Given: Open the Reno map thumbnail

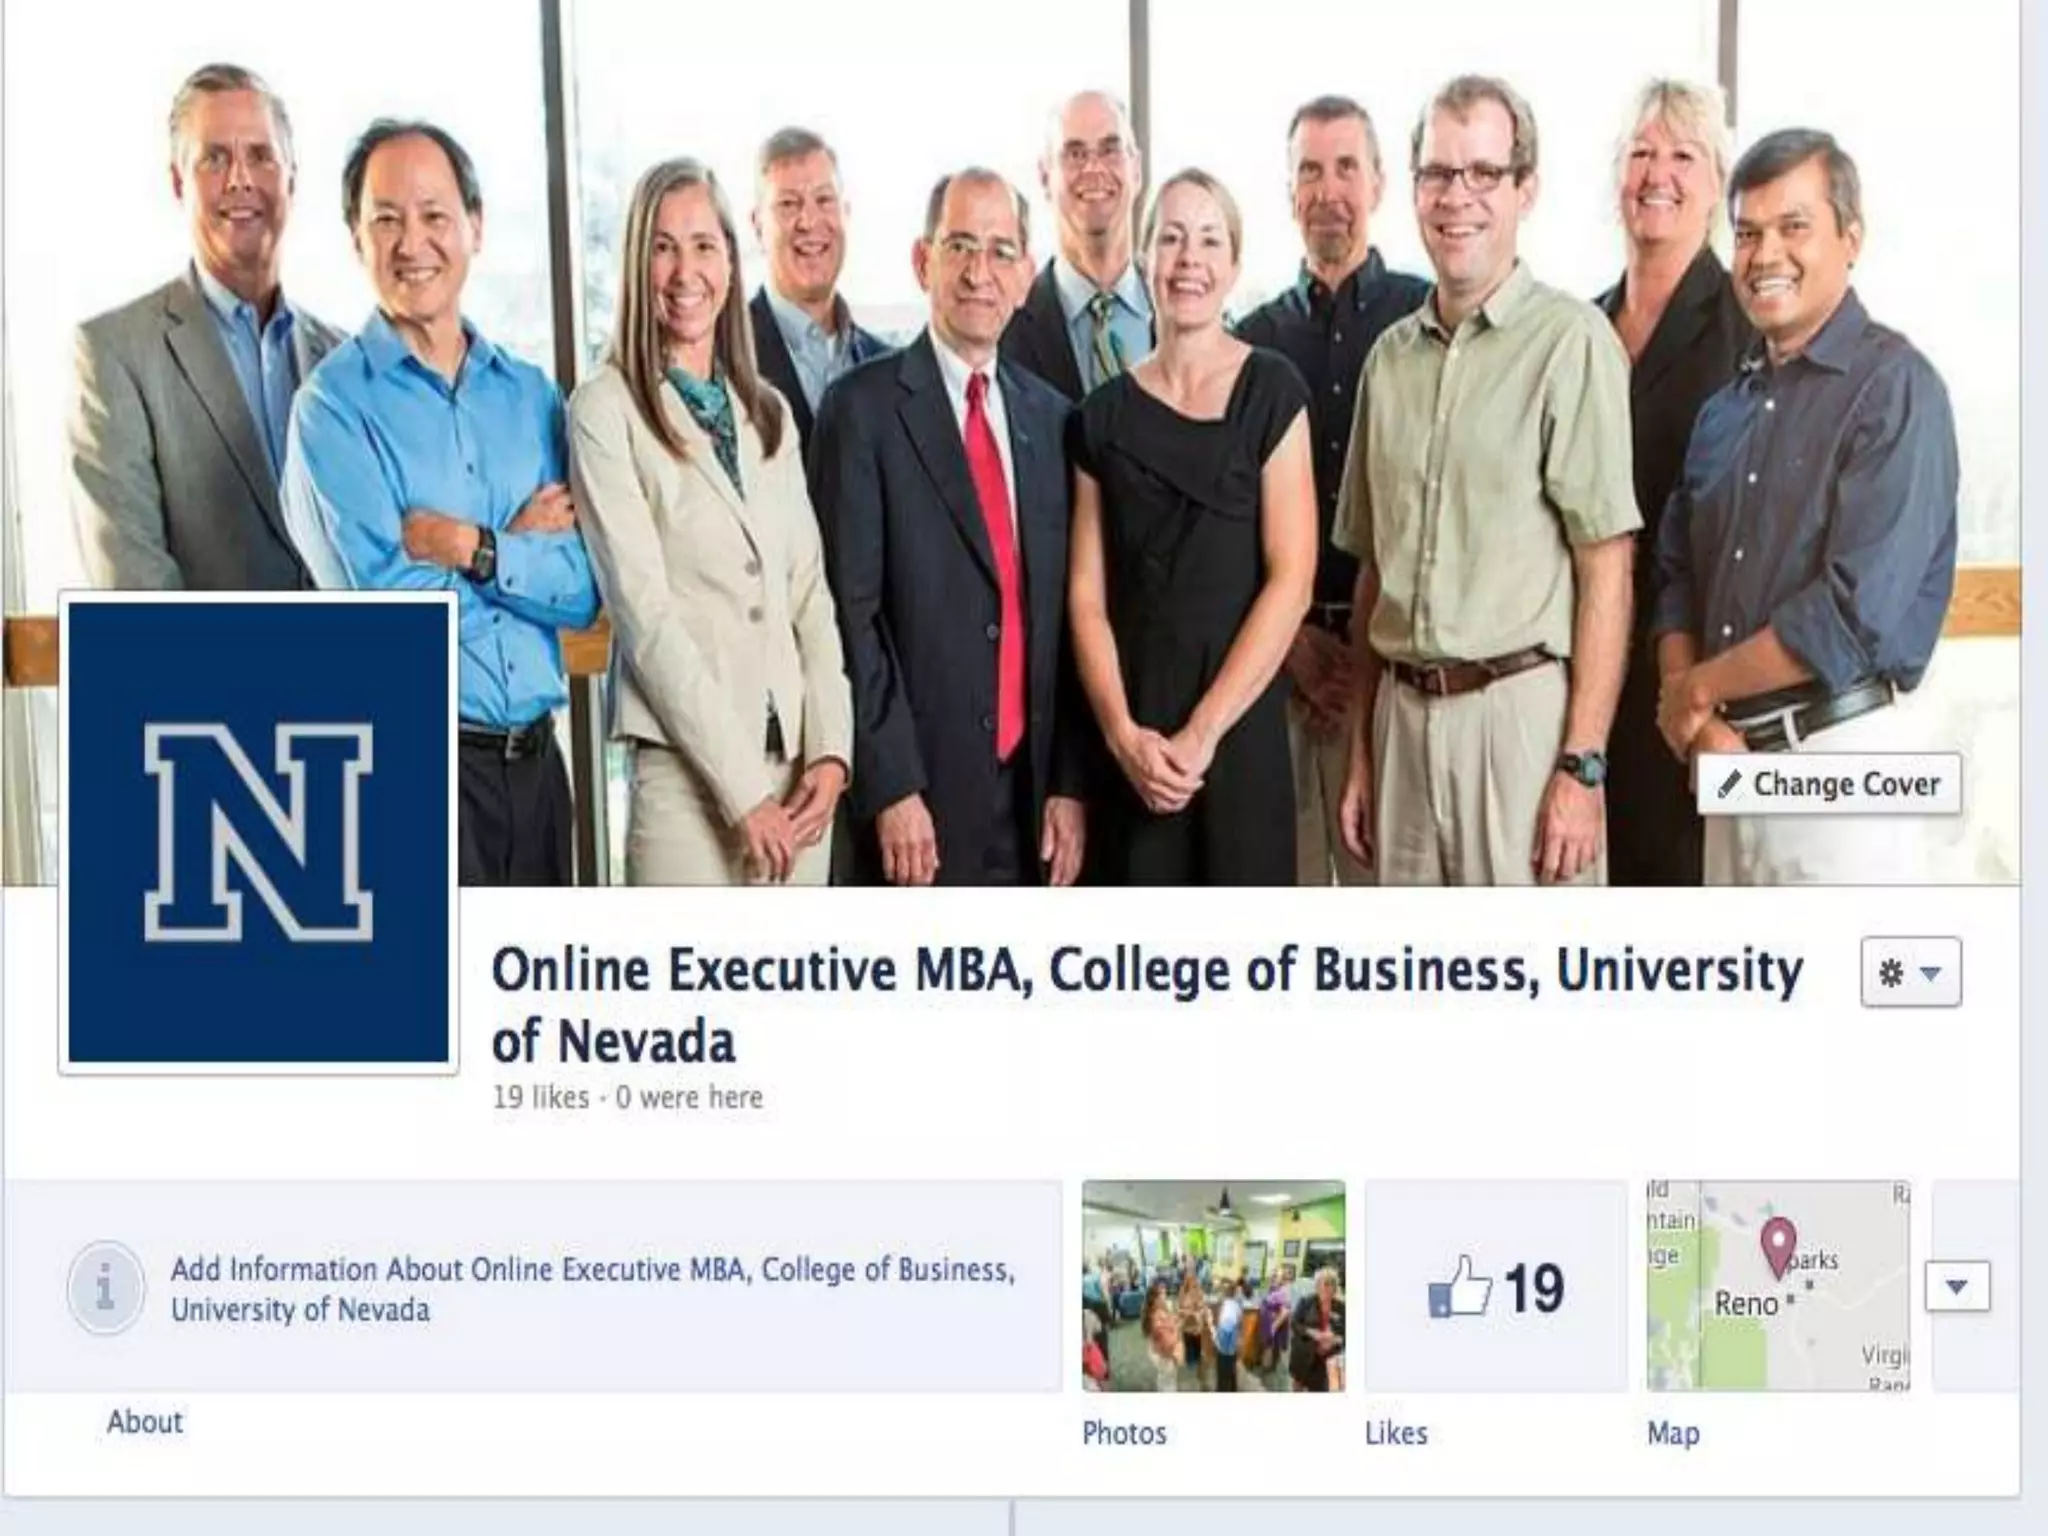Looking at the screenshot, I should pyautogui.click(x=1778, y=1286).
